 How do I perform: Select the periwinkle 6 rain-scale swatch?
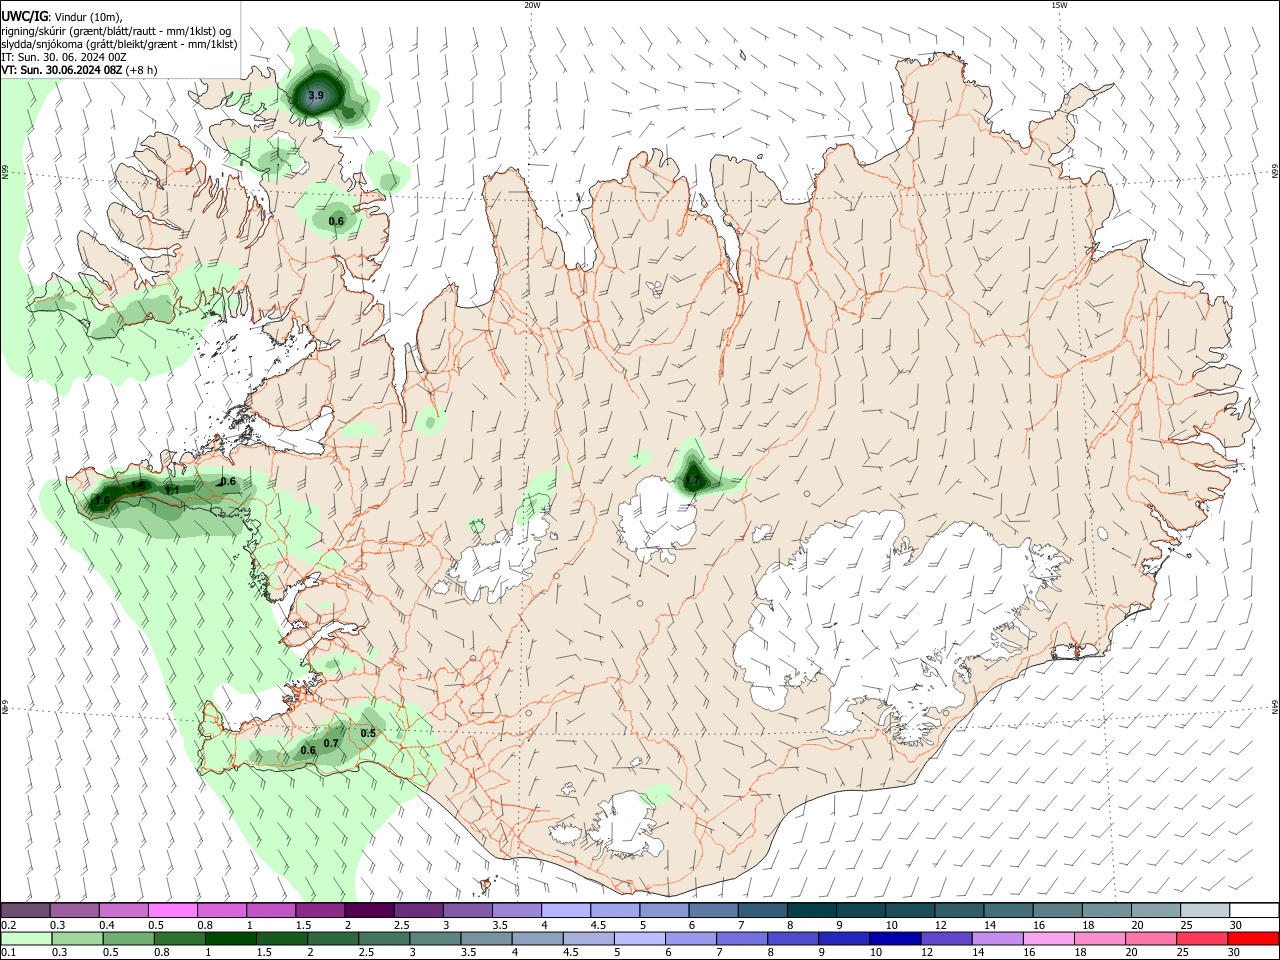coord(689,939)
